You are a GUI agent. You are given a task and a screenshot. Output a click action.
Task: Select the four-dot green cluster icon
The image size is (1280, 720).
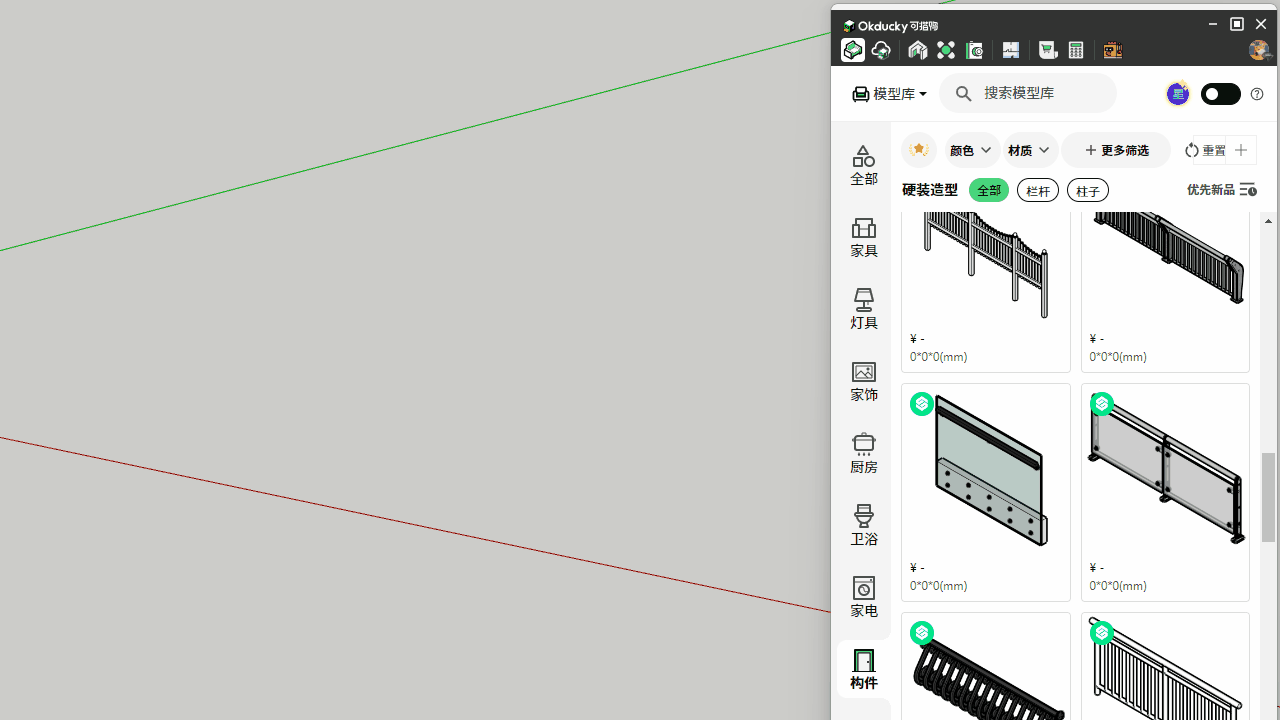pos(946,50)
